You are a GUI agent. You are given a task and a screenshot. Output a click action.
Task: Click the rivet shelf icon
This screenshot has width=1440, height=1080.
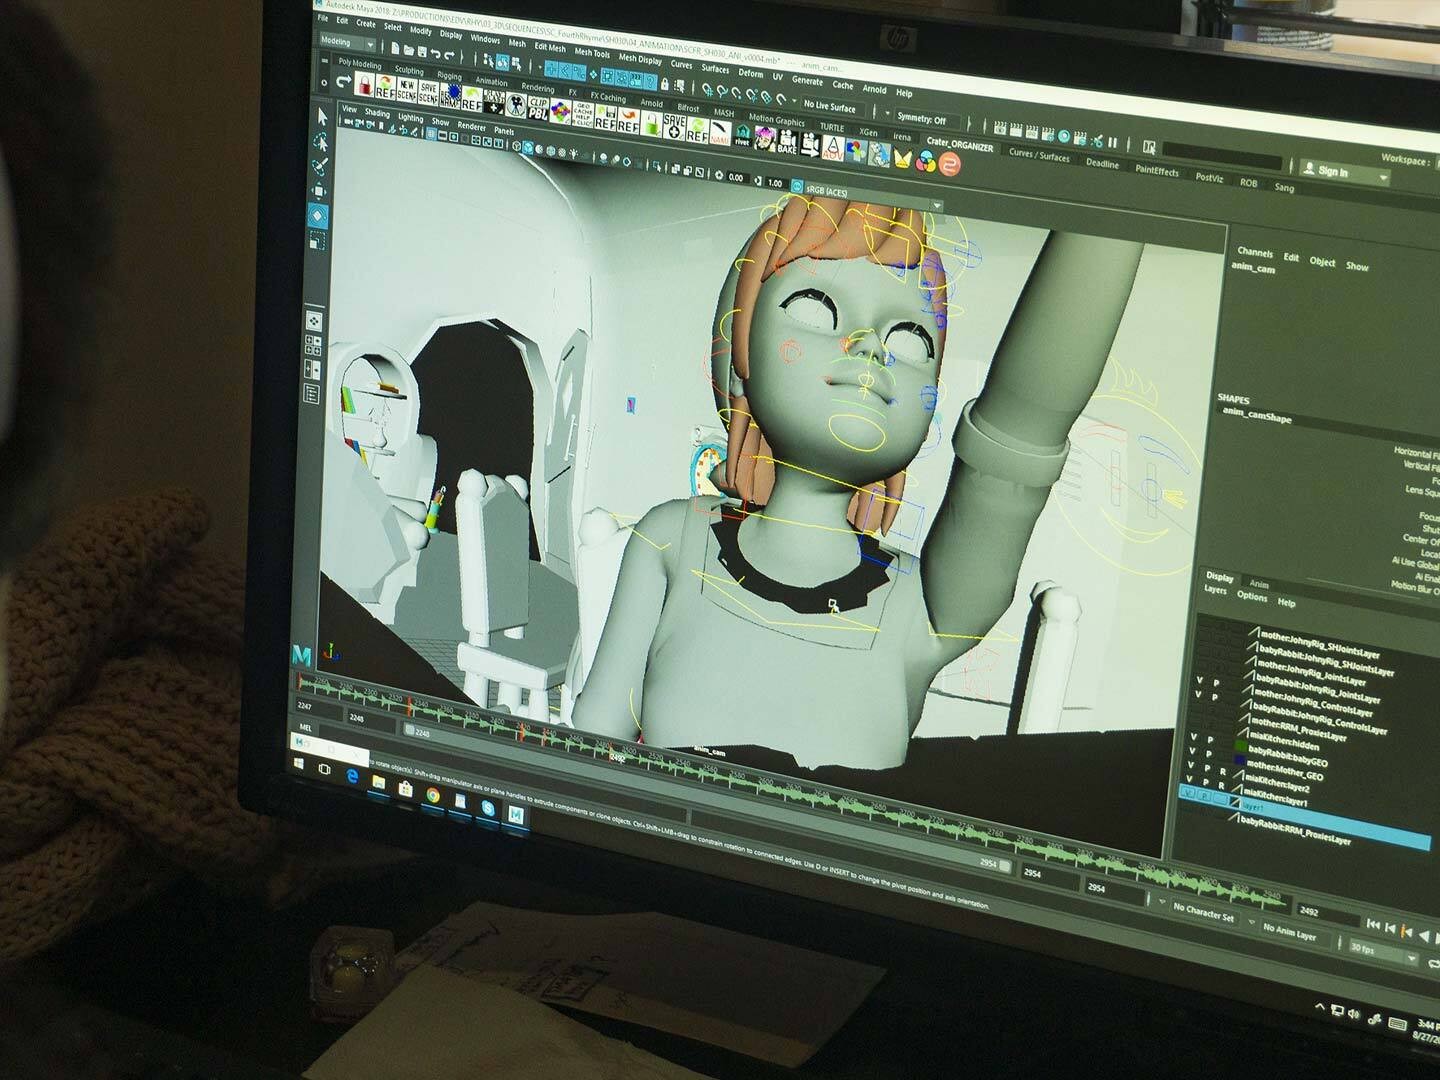pyautogui.click(x=742, y=135)
